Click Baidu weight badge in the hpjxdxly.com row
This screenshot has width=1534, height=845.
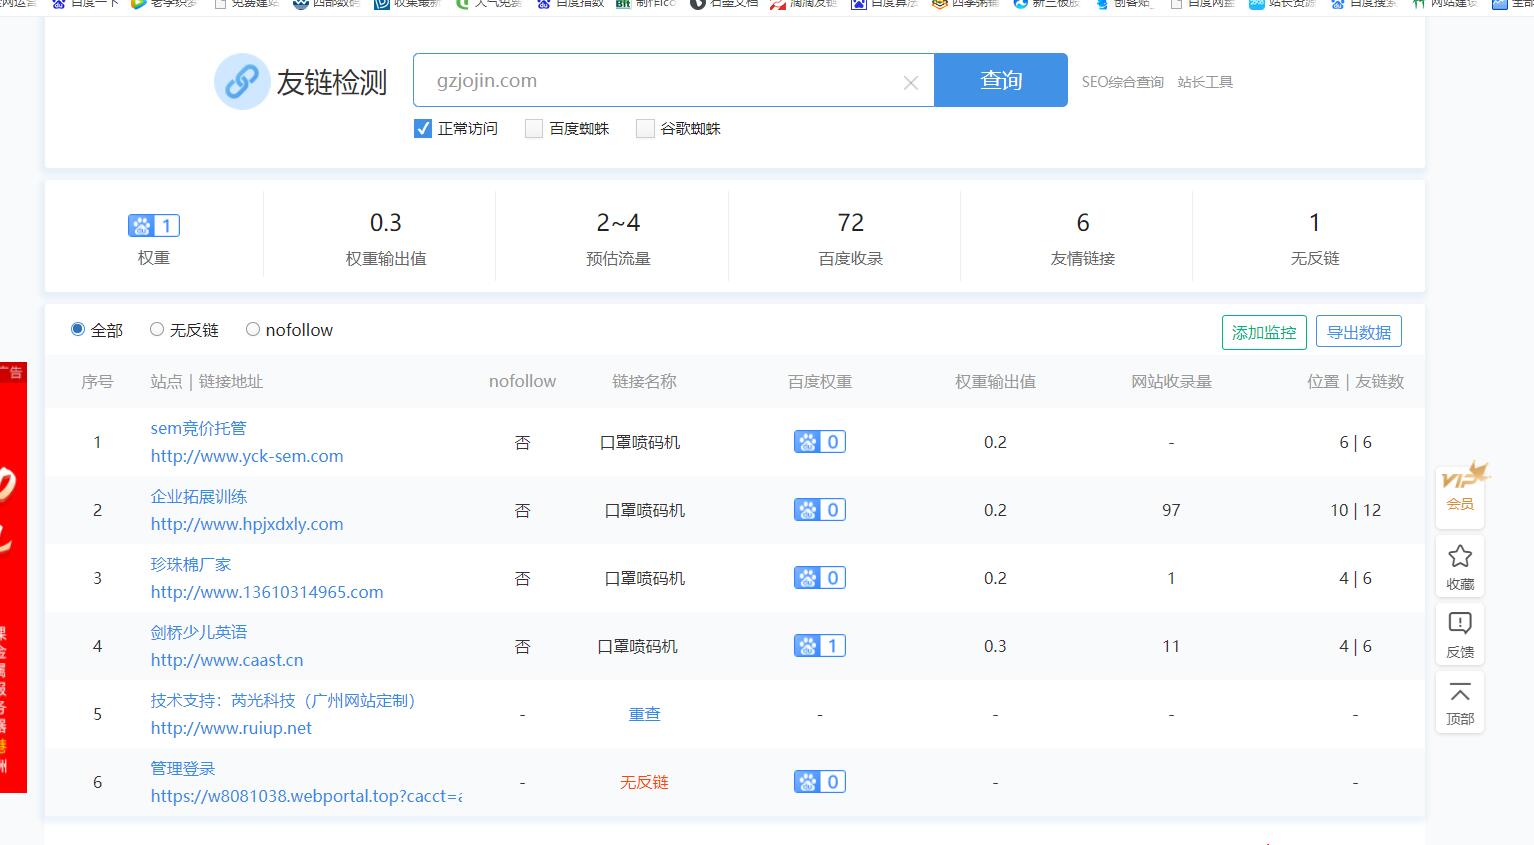[x=820, y=510]
